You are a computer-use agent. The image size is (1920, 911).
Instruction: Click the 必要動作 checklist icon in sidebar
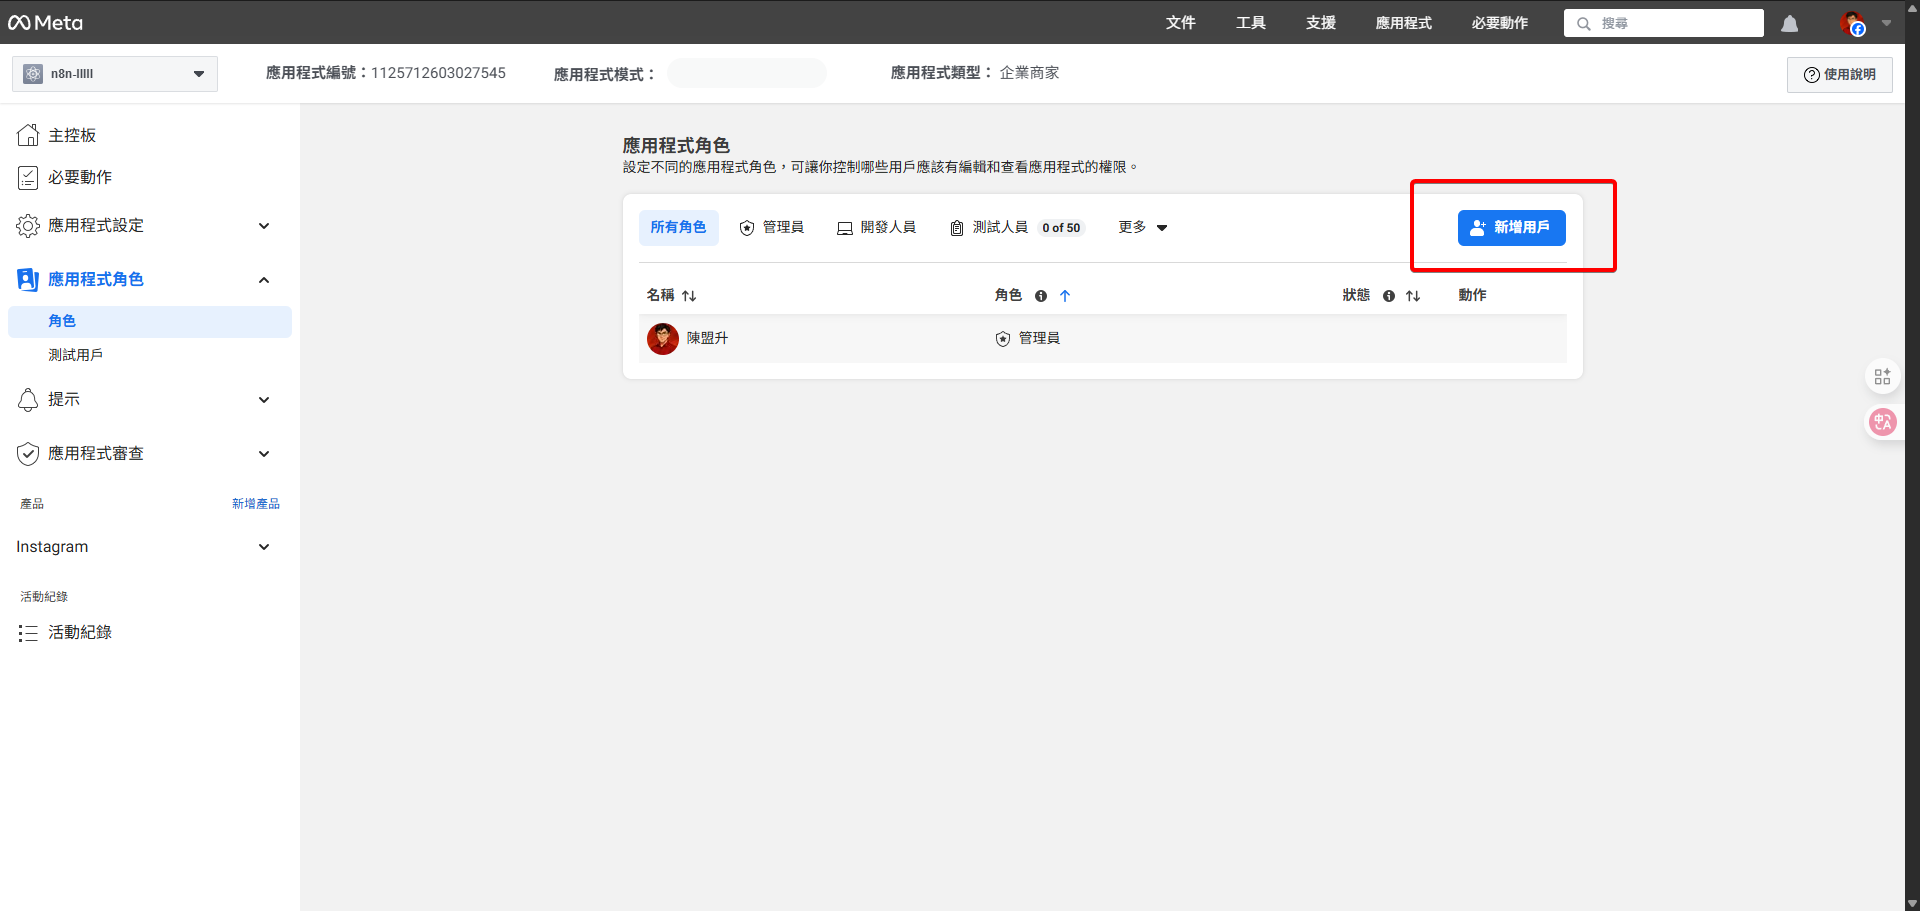[28, 177]
